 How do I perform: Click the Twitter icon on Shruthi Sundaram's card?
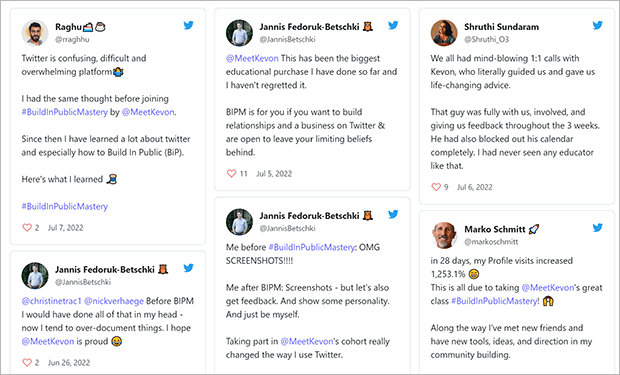(597, 25)
